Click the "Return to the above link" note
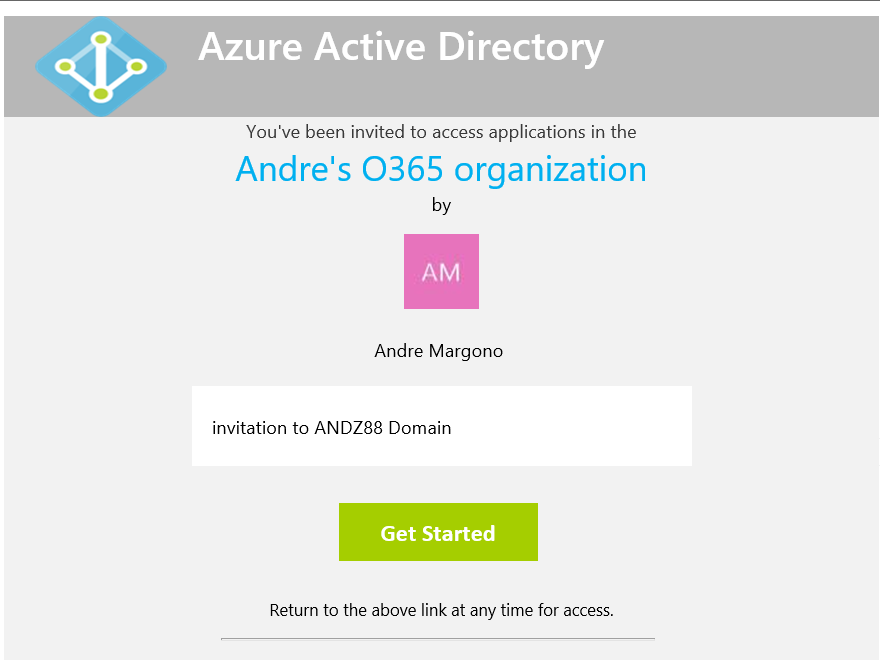Viewport: 880px width, 660px height. point(441,609)
